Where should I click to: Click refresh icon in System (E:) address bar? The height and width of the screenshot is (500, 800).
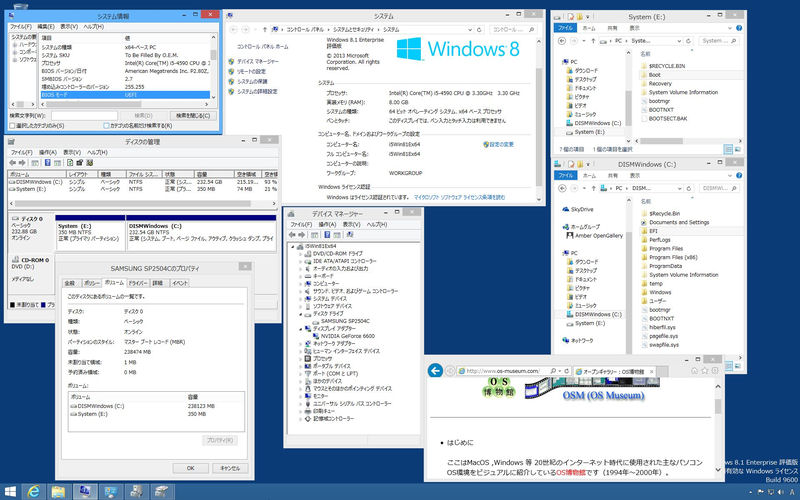point(688,41)
